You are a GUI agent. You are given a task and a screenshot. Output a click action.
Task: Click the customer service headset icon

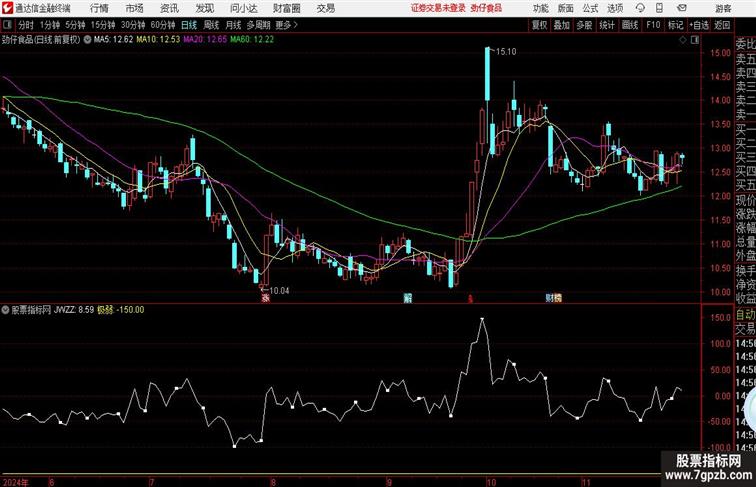pyautogui.click(x=640, y=8)
